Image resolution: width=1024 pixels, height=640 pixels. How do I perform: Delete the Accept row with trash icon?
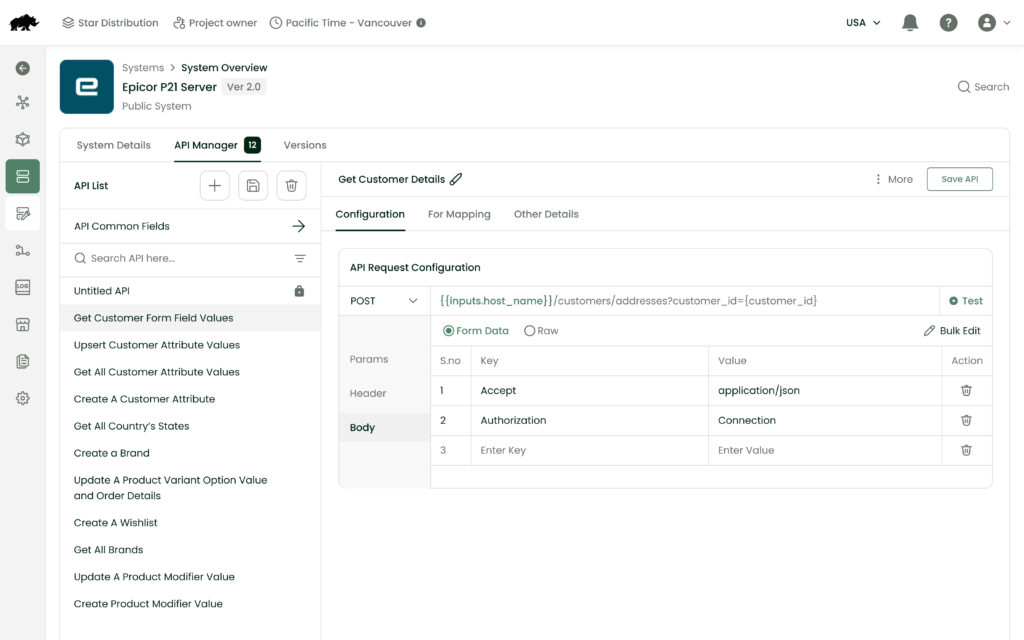click(966, 391)
